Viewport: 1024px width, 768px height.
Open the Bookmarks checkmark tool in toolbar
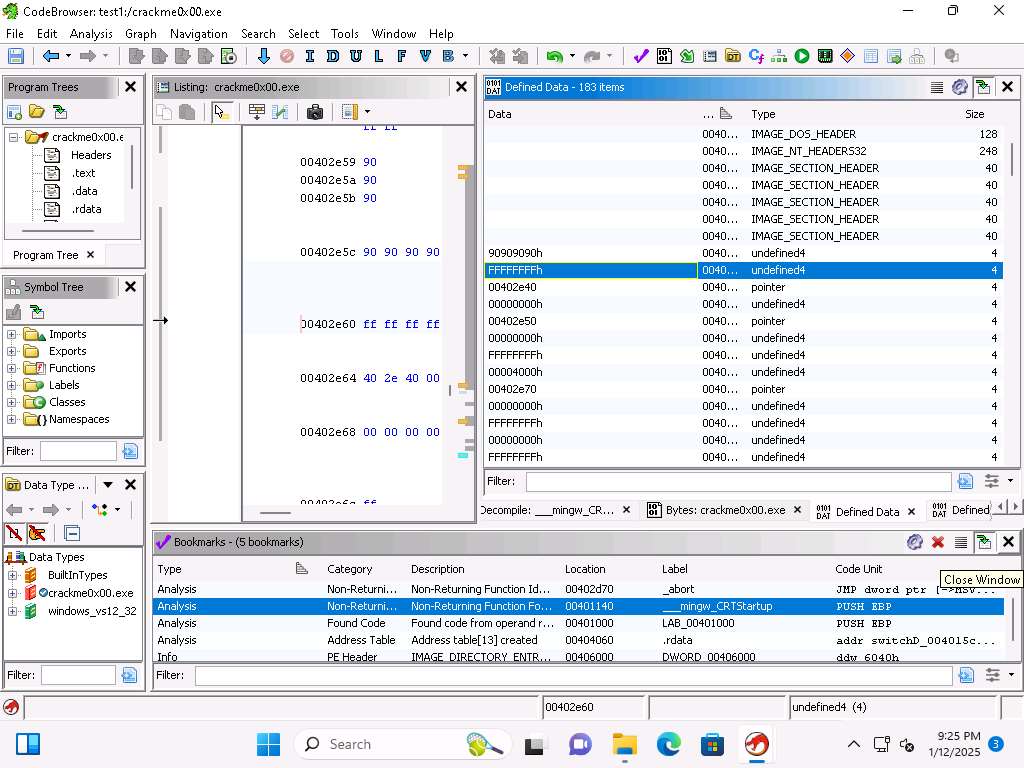tap(641, 56)
